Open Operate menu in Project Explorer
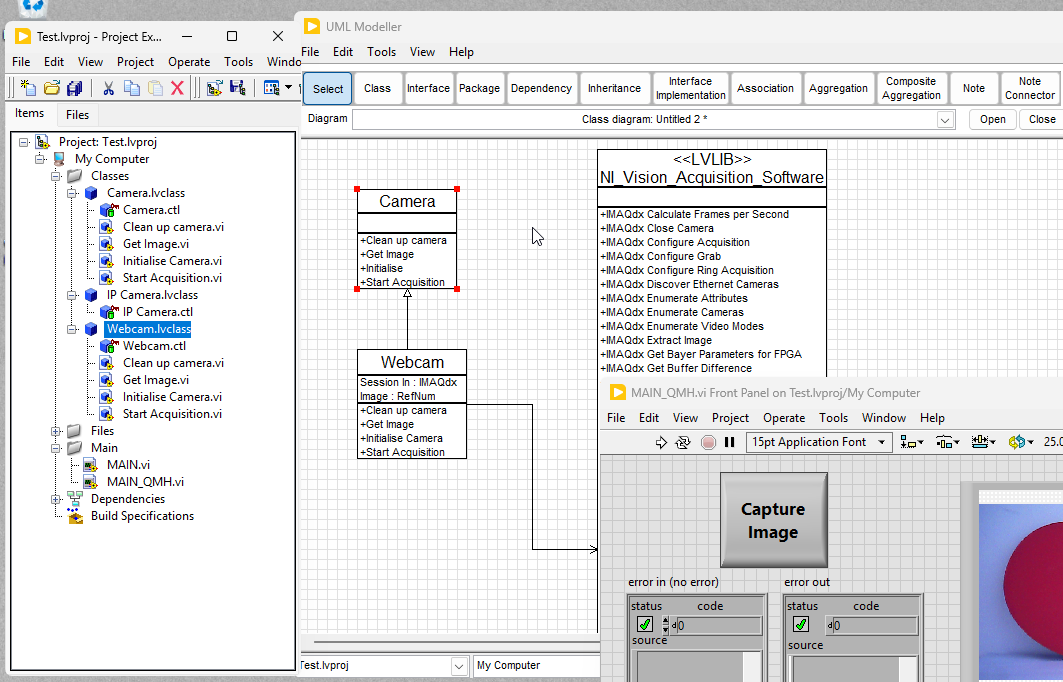Screen dimensions: 1063x682 point(189,62)
